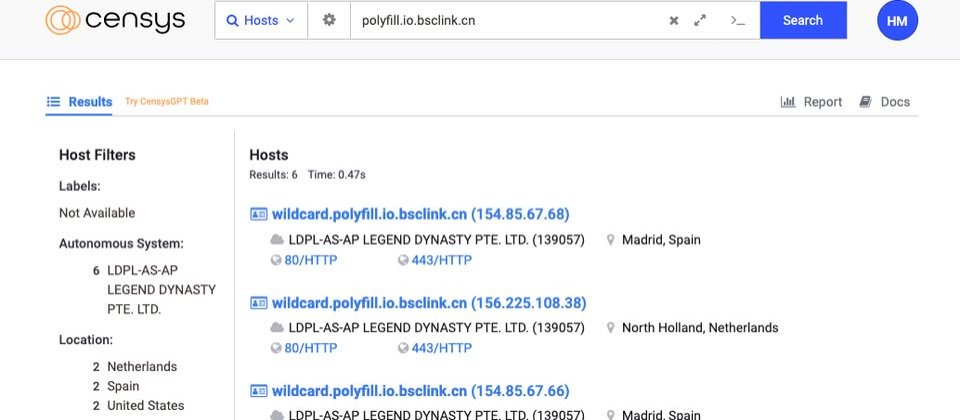Click the Report bar chart icon
The image size is (960, 420).
click(788, 102)
